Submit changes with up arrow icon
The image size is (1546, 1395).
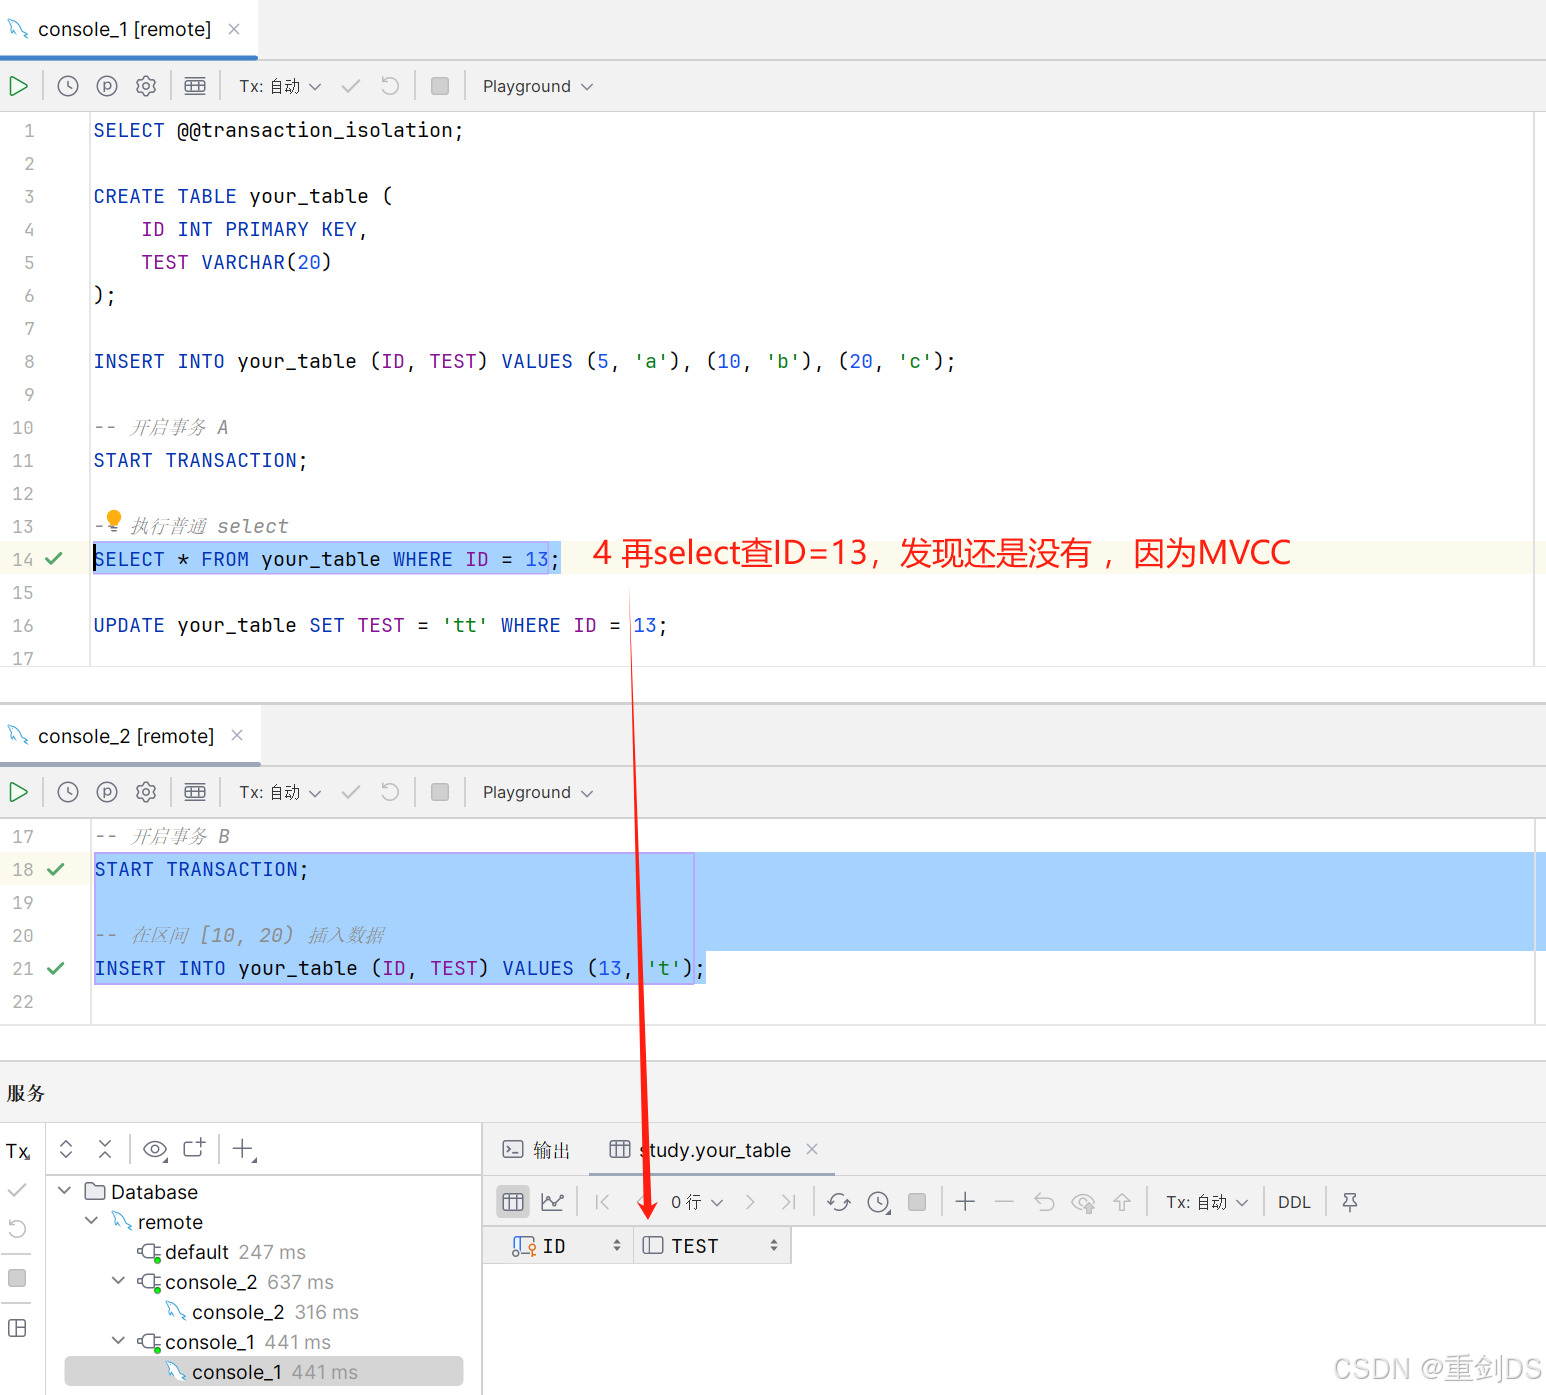click(1122, 1202)
